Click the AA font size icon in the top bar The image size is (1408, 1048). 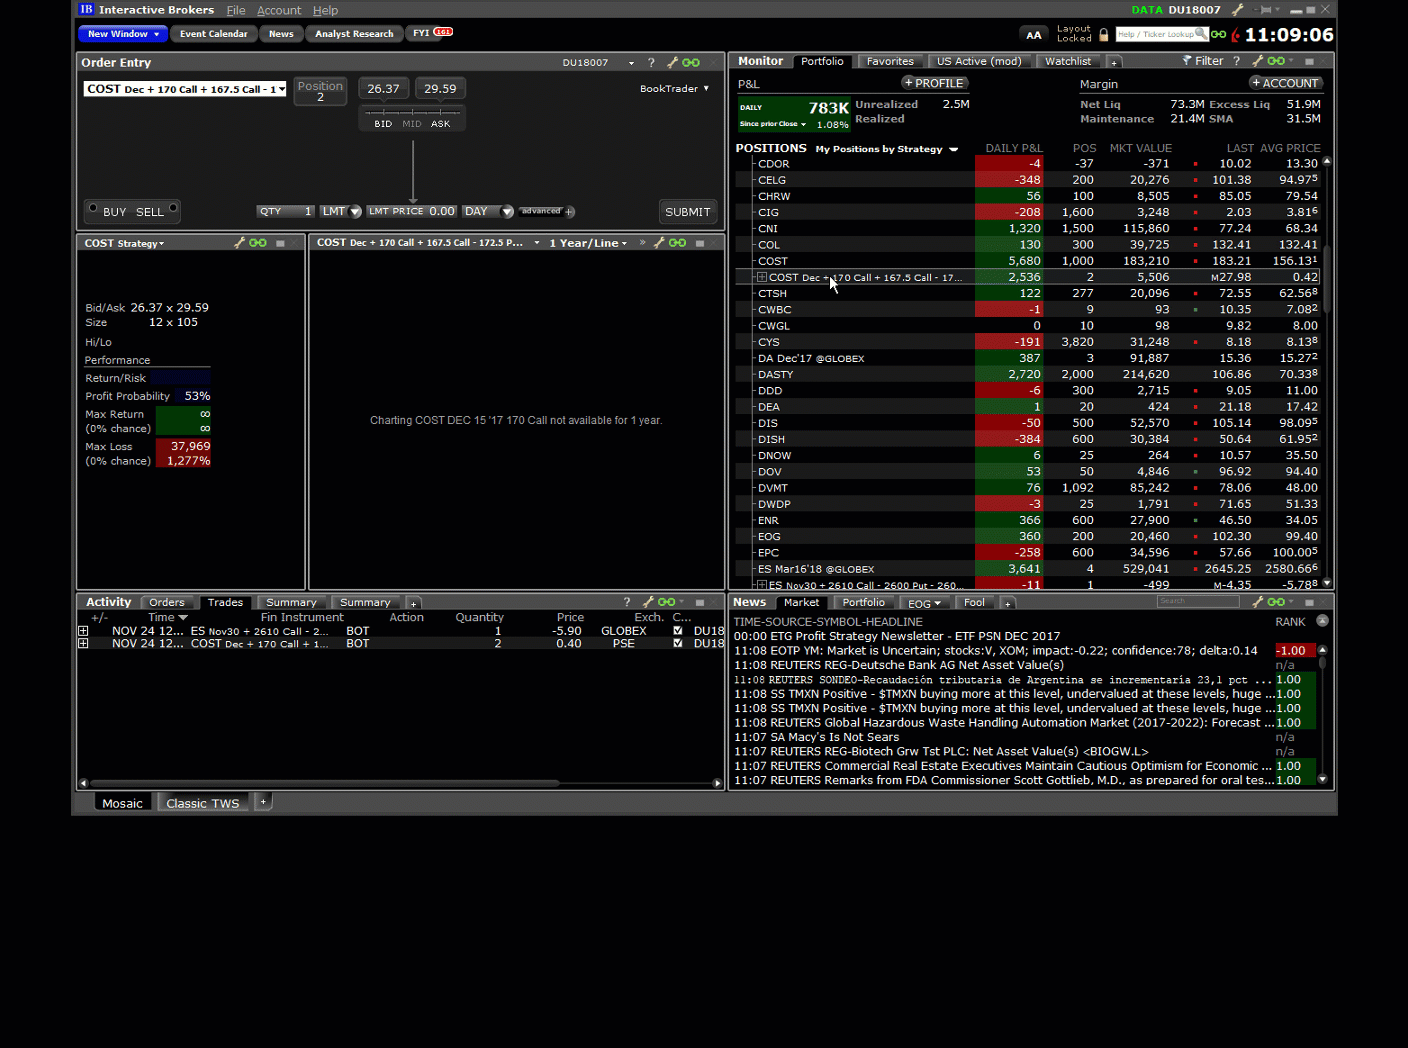click(1033, 34)
